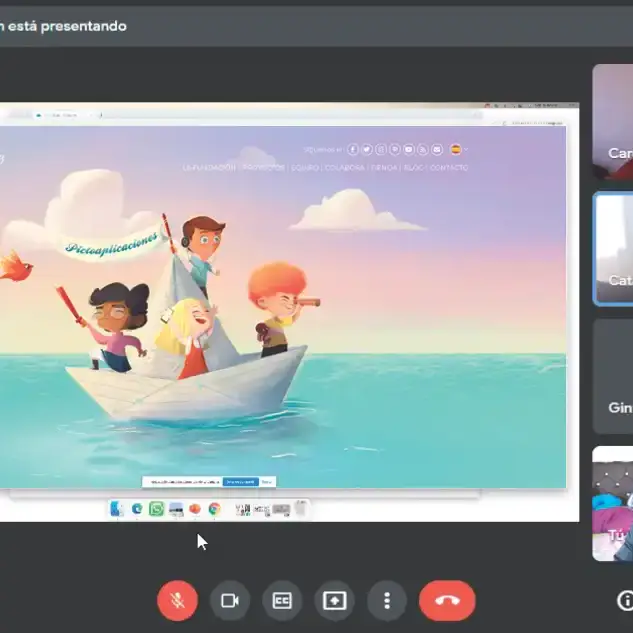633x633 pixels.
Task: Click the Twitter icon on the presented website
Action: click(367, 149)
